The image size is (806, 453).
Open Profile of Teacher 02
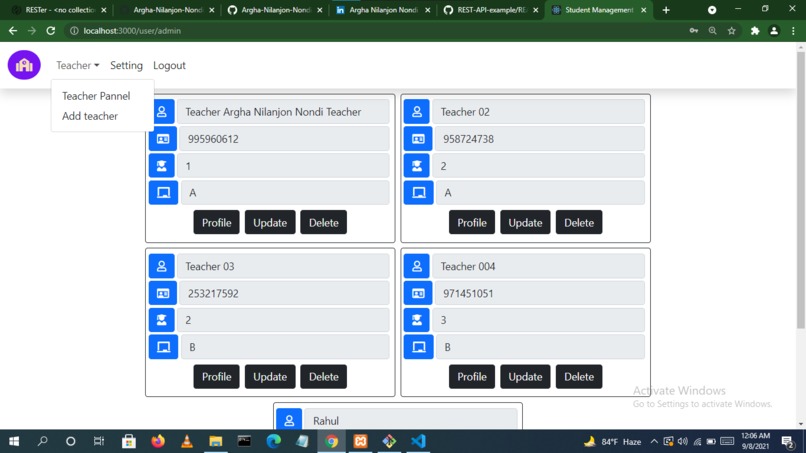[x=472, y=222]
